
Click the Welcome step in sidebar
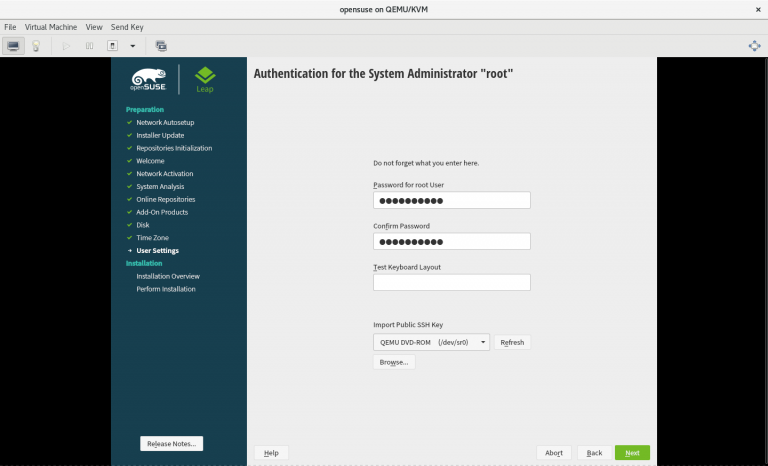click(x=150, y=161)
